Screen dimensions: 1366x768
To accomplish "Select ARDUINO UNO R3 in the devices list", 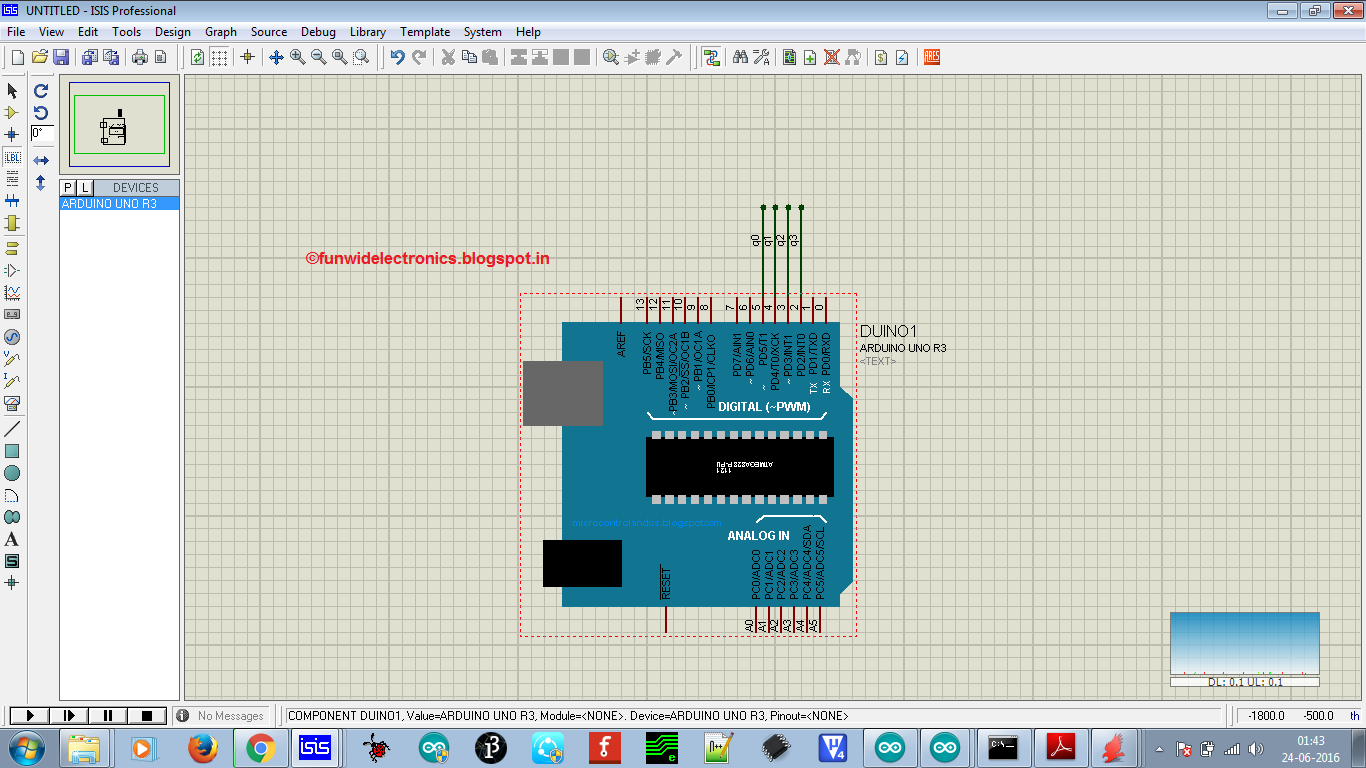I will [119, 203].
